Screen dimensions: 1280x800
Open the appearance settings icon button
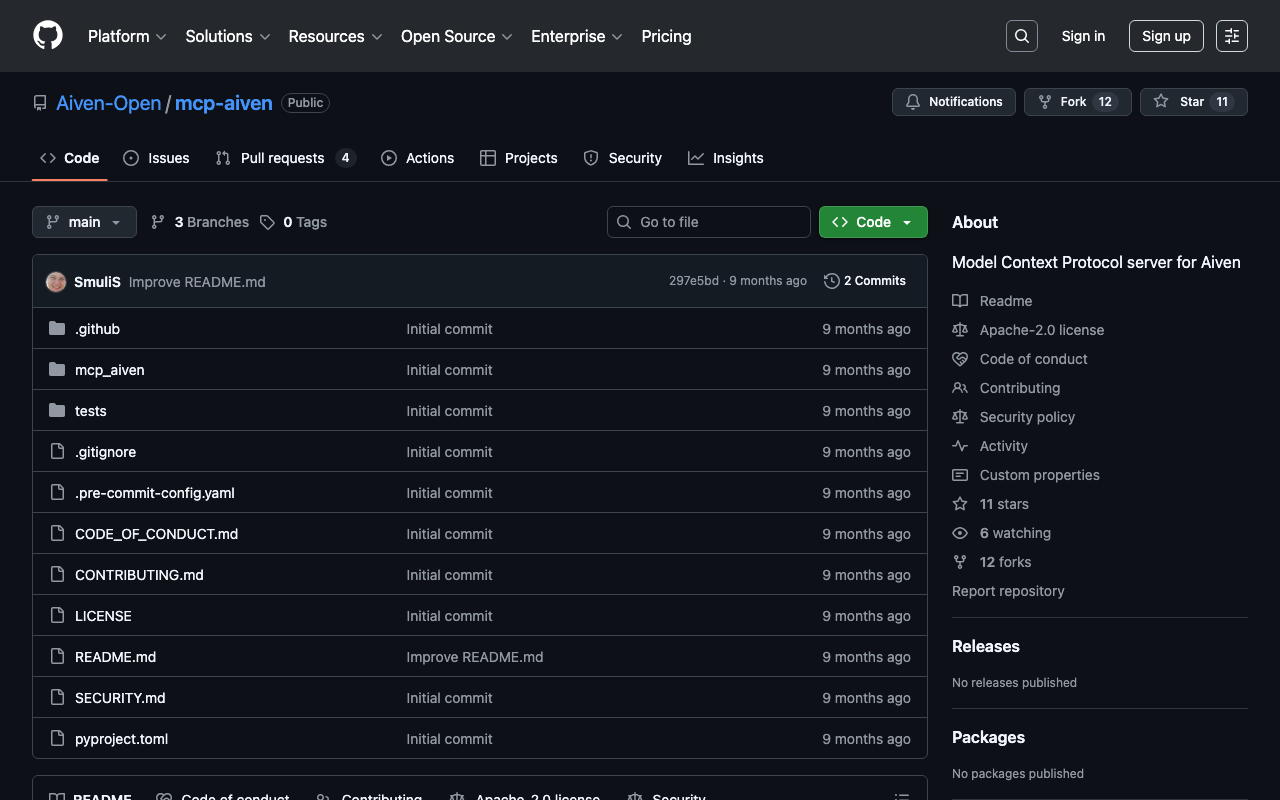coord(1231,36)
